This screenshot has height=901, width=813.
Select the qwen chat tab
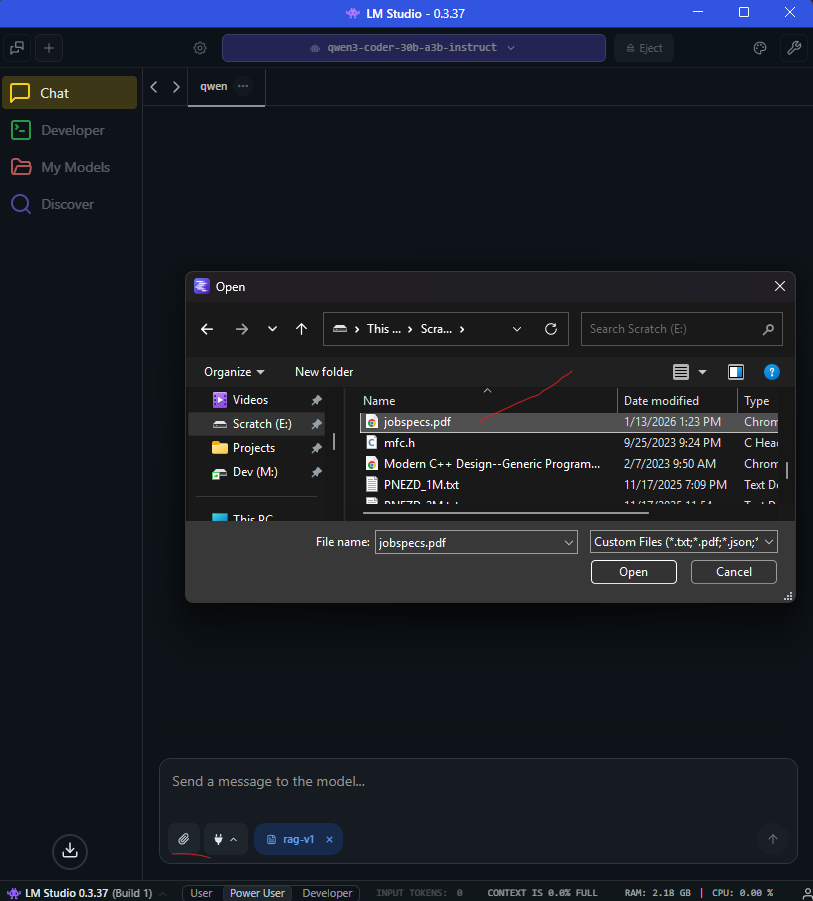click(213, 86)
